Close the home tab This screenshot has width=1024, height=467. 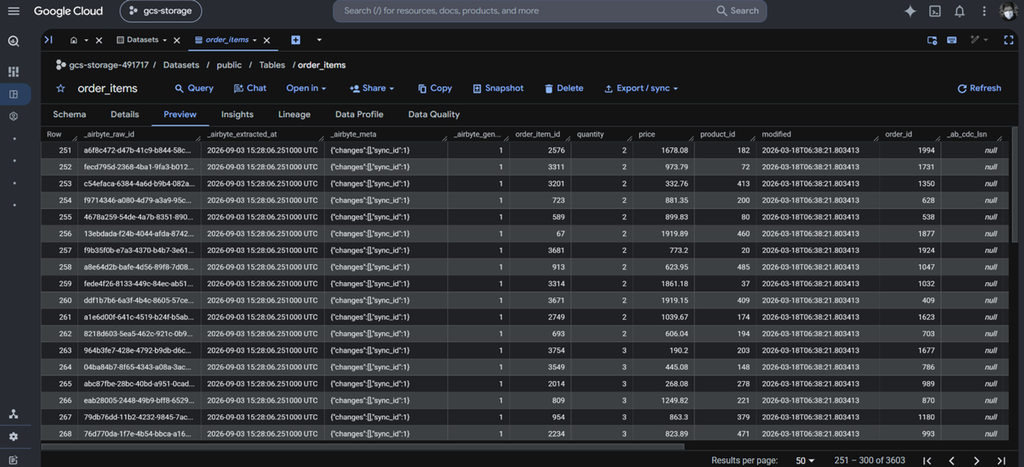click(x=99, y=40)
